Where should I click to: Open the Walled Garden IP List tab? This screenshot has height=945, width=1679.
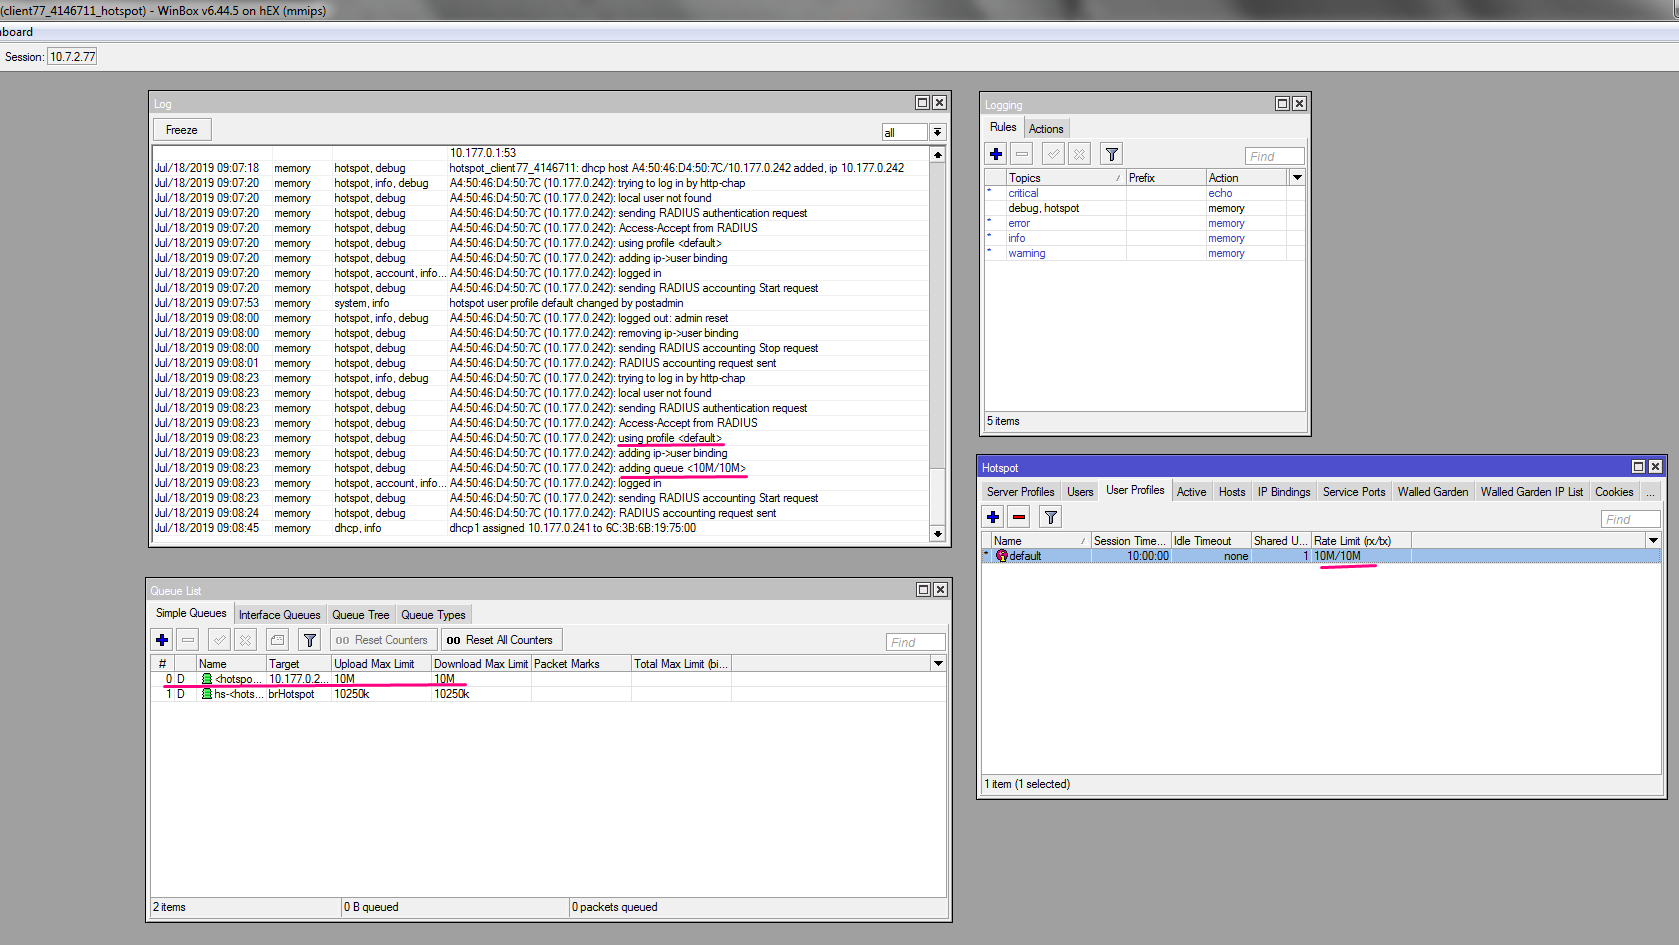pyautogui.click(x=1532, y=492)
